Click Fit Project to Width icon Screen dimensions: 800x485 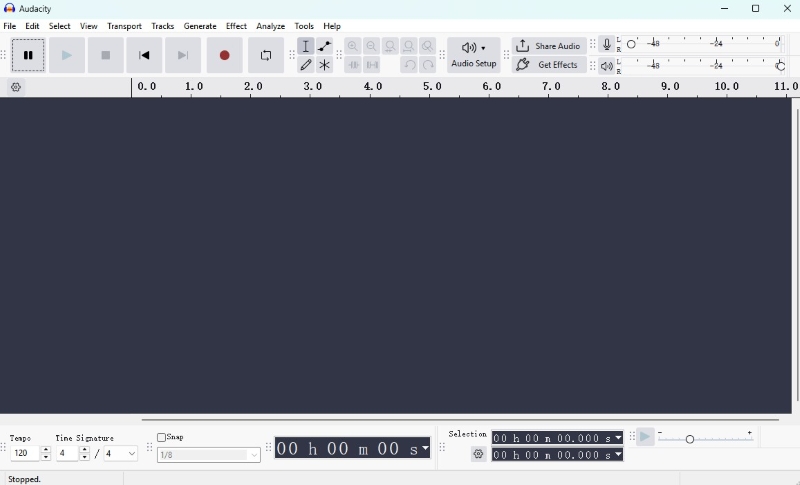[409, 46]
